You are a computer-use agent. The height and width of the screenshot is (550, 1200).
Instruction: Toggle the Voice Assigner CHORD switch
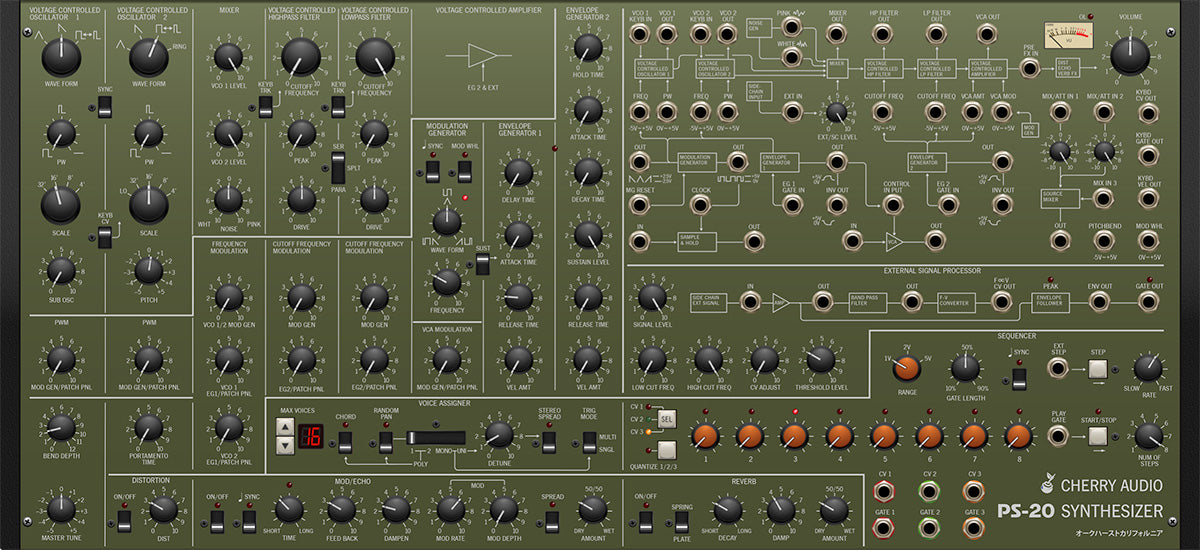pyautogui.click(x=345, y=440)
